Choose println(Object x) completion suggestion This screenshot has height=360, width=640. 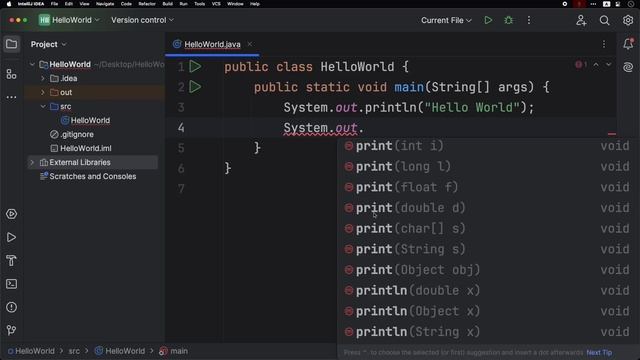click(488, 311)
